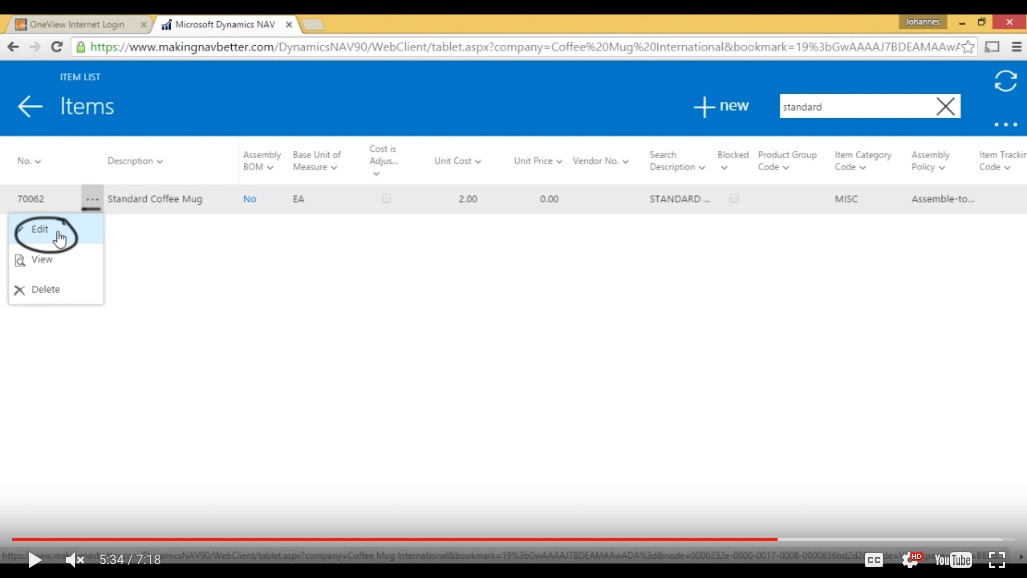1027x578 pixels.
Task: Turn on closed captions
Action: [873, 560]
